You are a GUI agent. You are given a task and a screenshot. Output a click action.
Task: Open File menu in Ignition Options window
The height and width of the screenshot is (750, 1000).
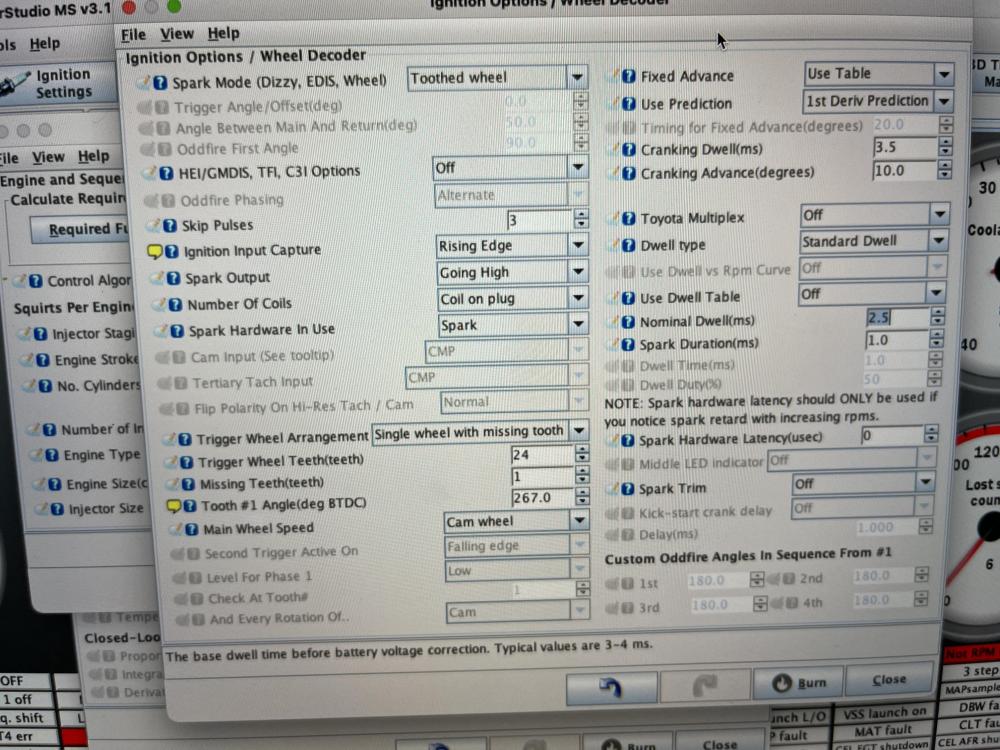pos(133,35)
